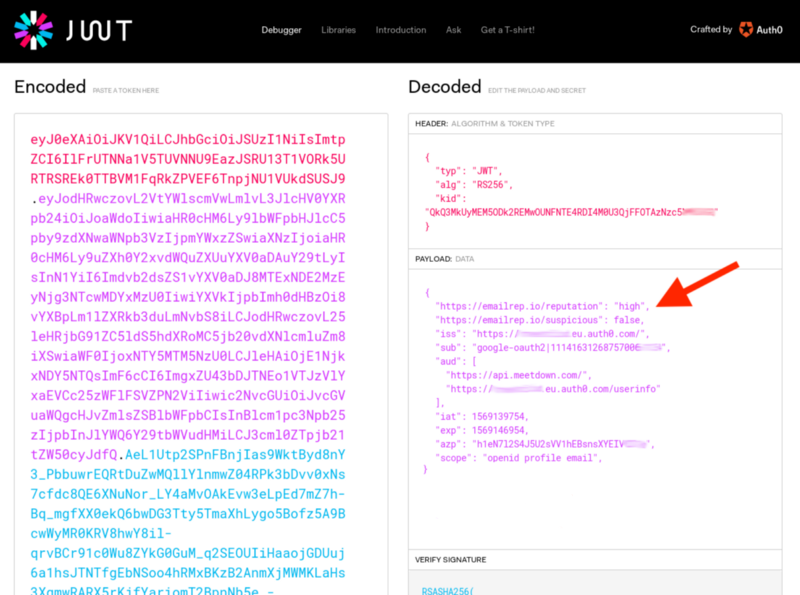
Task: Click the "kid" key in header
Action: pyautogui.click(x=450, y=199)
